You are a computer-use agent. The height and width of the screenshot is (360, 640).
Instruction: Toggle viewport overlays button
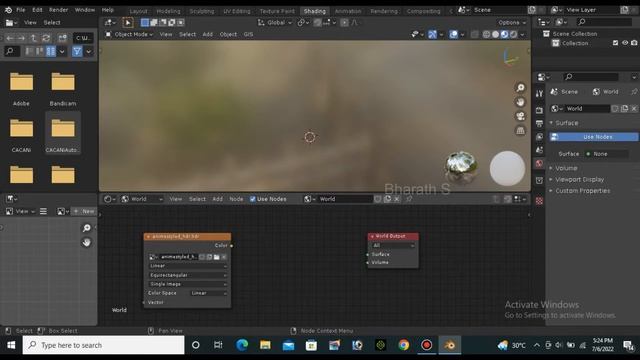tap(453, 34)
